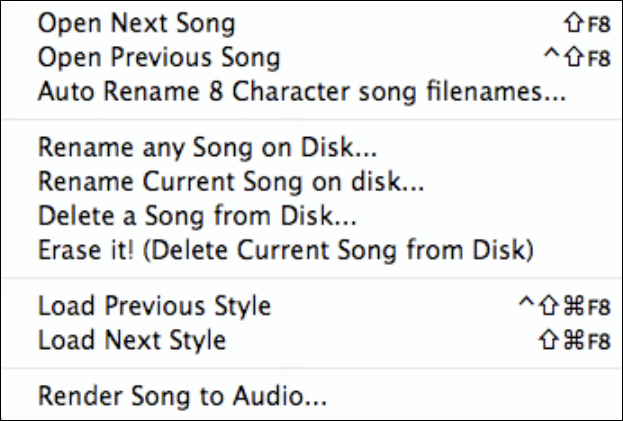This screenshot has width=623, height=421.
Task: Open Auto Rename 8 Character song filenames
Action: [x=300, y=94]
